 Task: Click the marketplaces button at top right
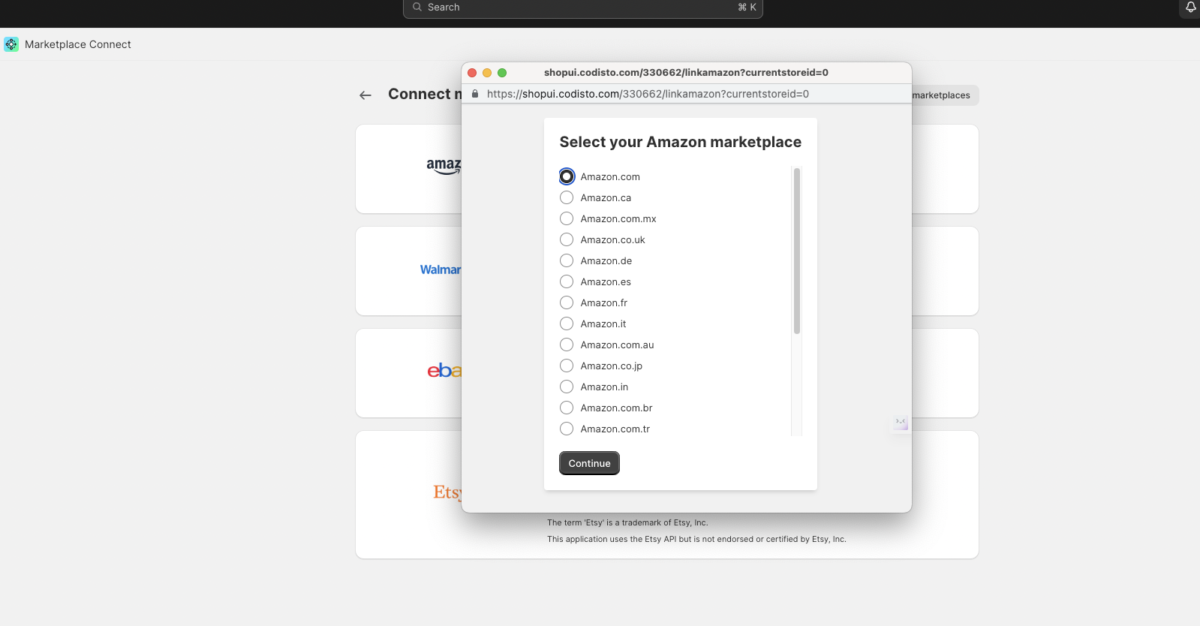click(944, 95)
